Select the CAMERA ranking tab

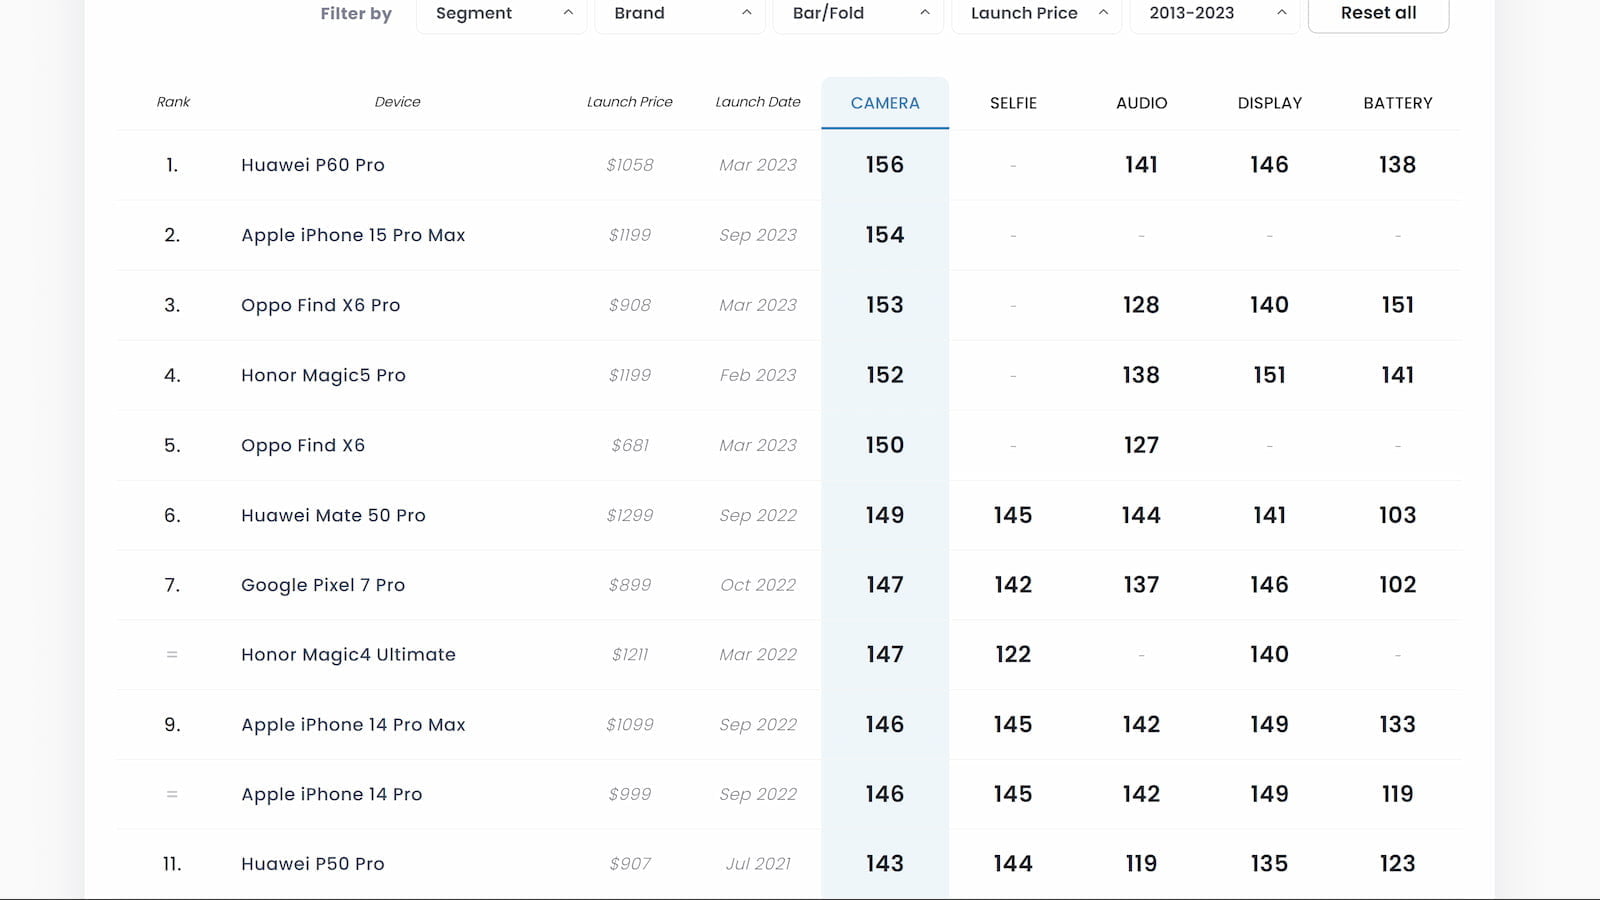point(885,103)
